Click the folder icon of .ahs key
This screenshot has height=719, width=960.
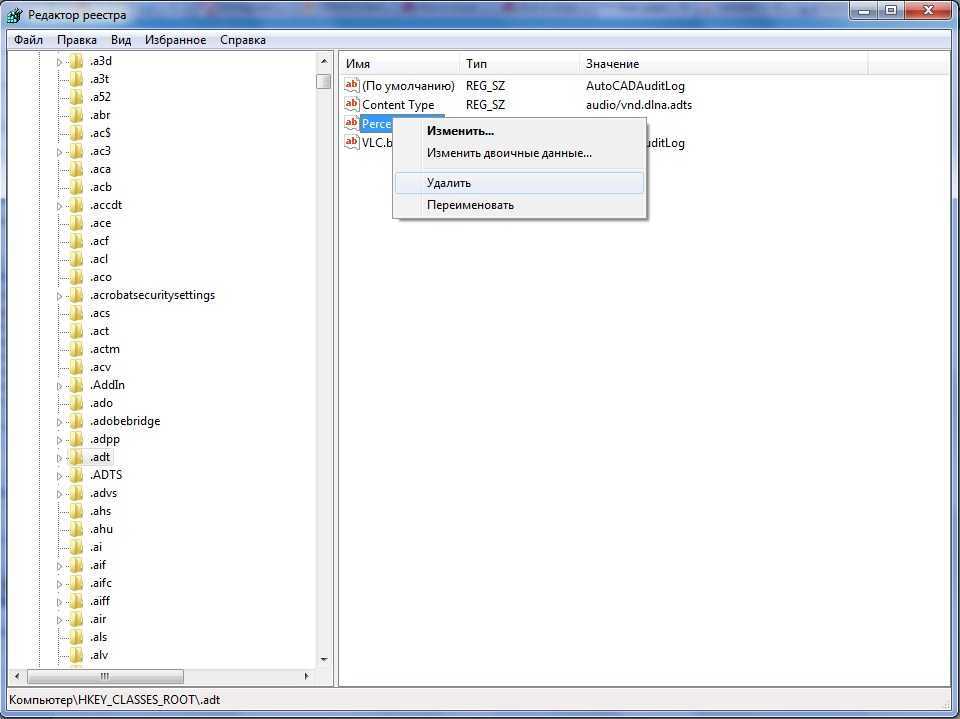[x=77, y=511]
